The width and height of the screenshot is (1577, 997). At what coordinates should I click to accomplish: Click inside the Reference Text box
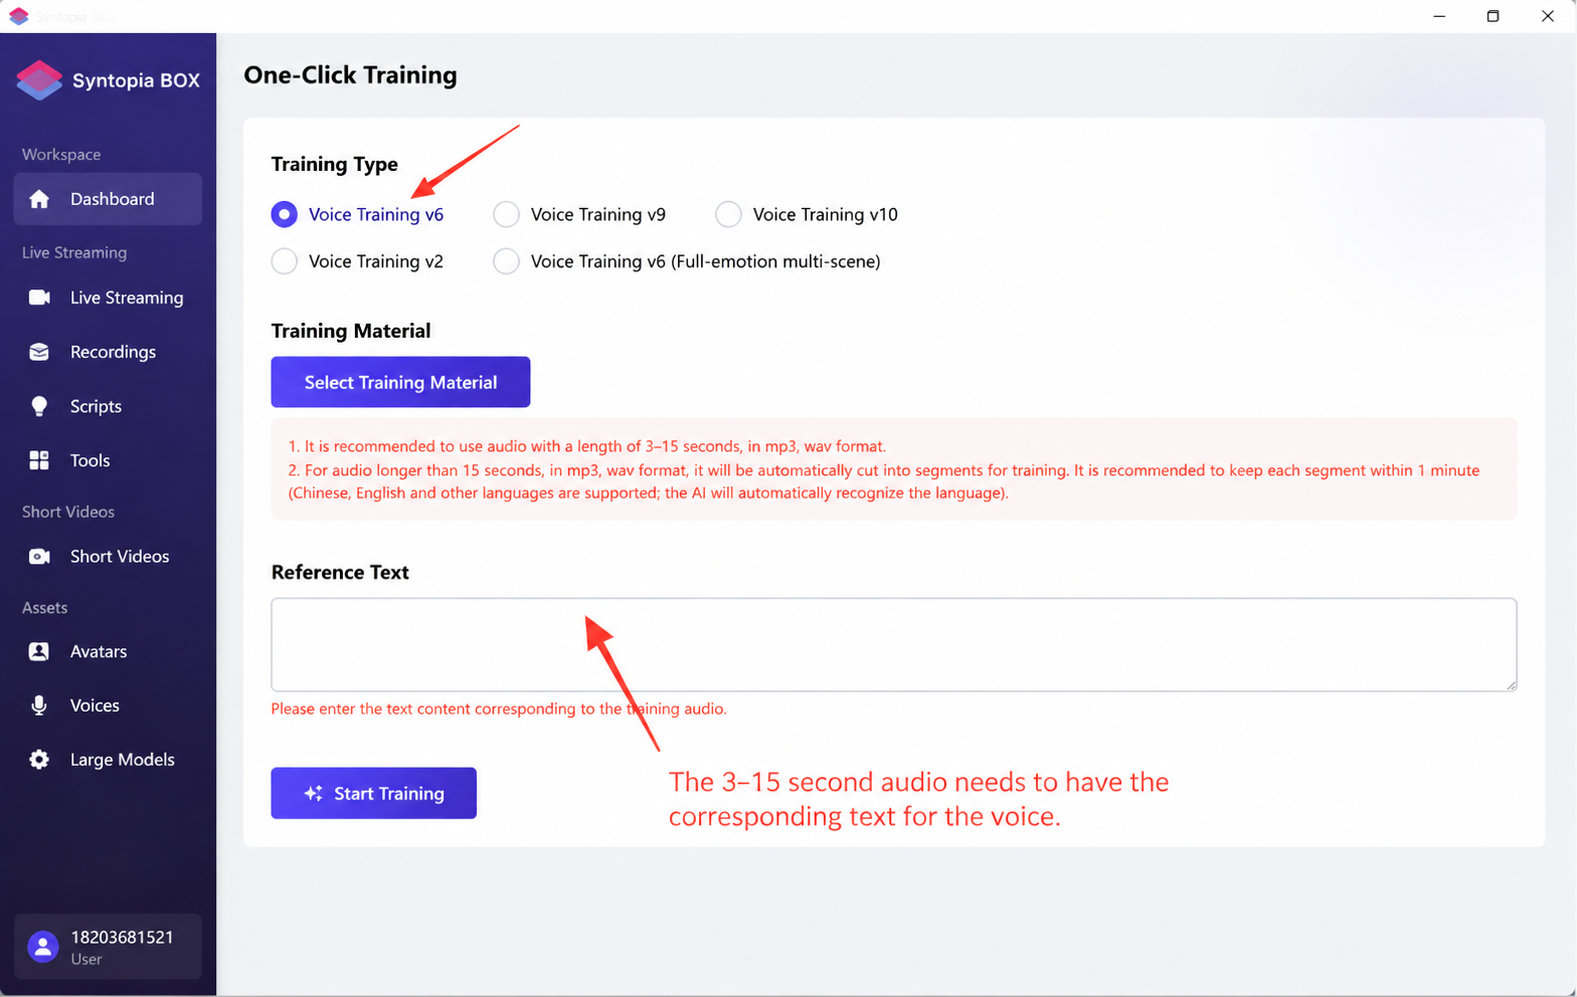(x=893, y=645)
